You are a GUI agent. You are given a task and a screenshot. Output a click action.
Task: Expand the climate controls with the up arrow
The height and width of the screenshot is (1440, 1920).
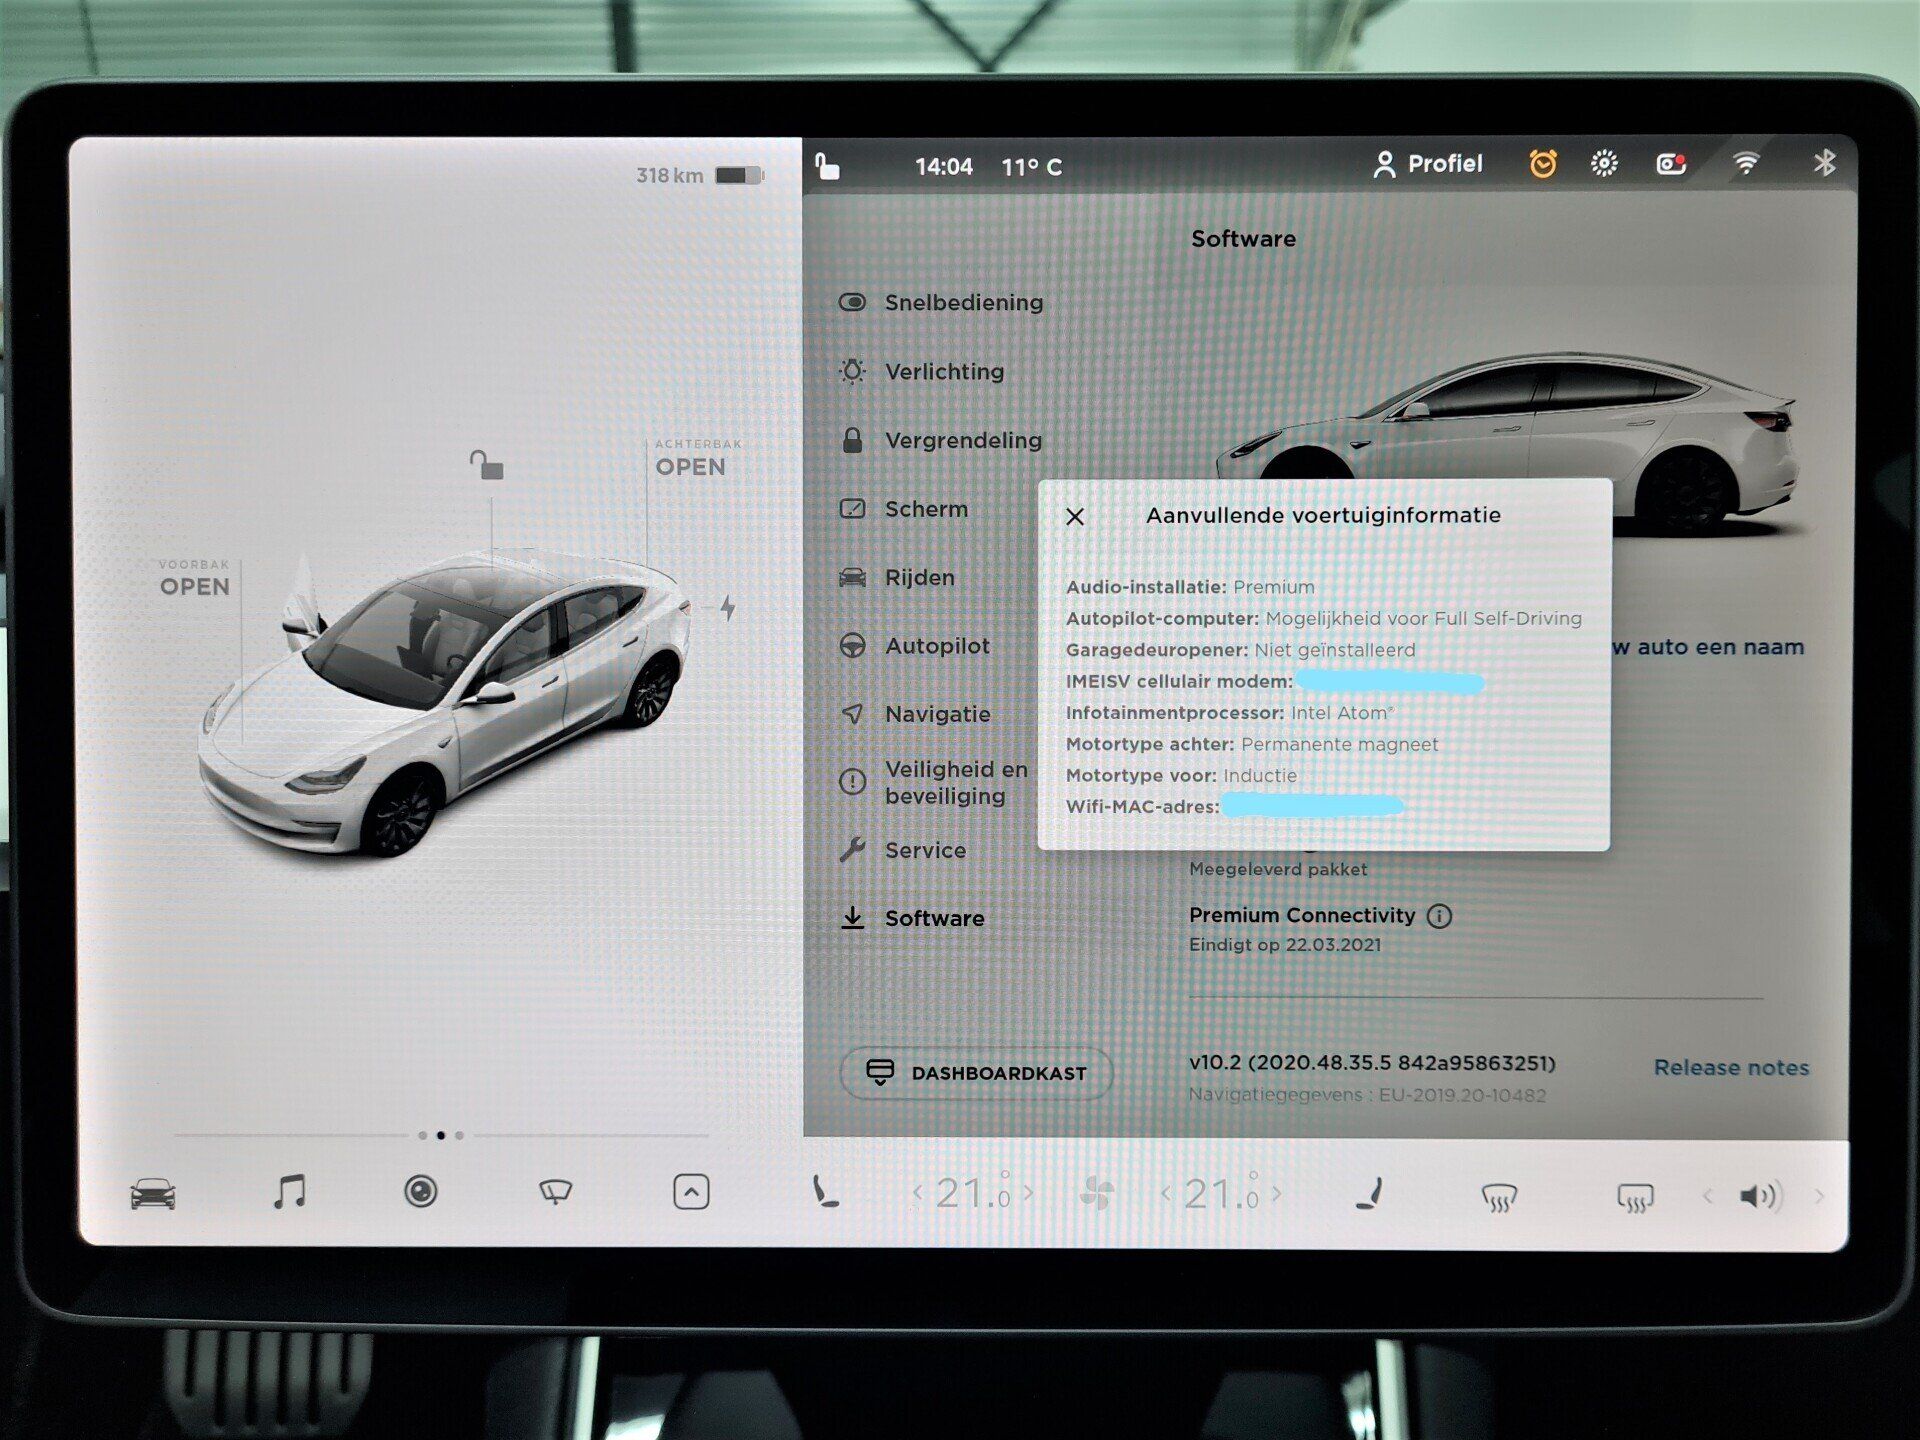689,1191
